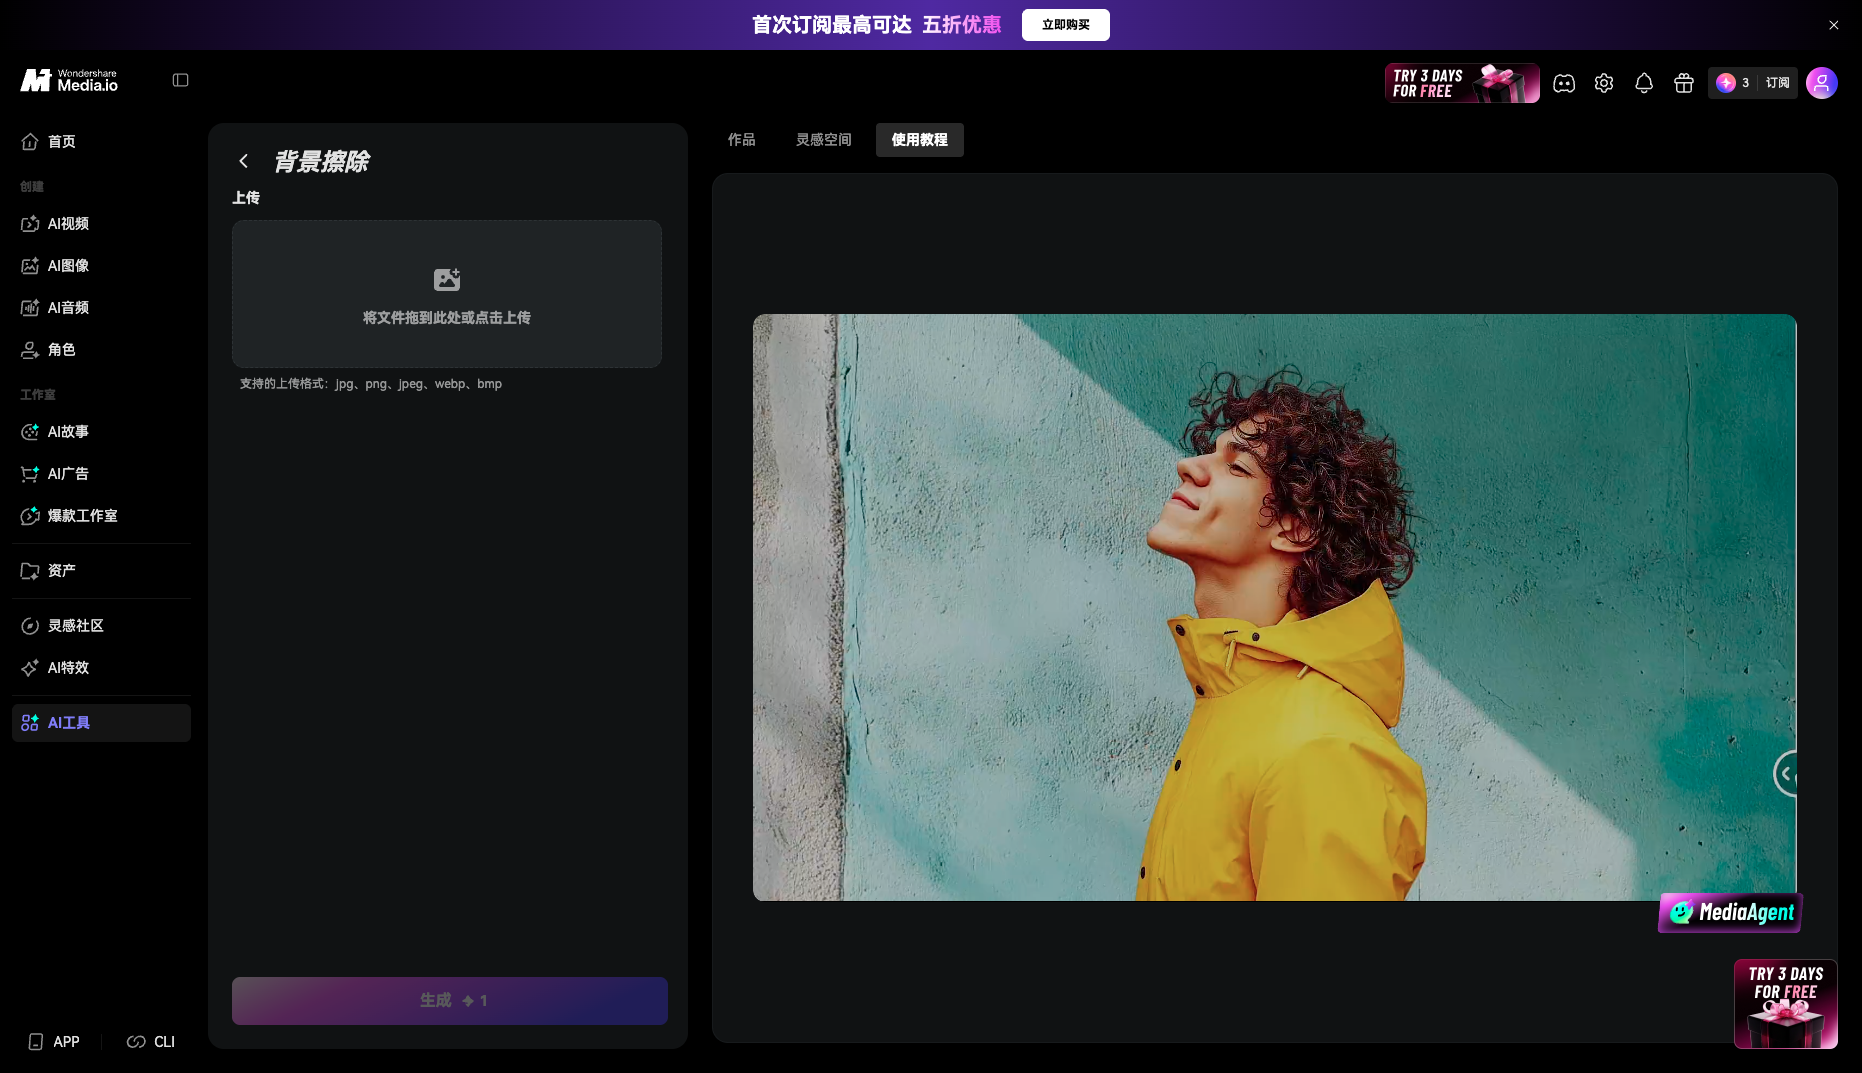Open the TRY 3 DAYS FOR FREE gift box popup

(x=1786, y=1004)
